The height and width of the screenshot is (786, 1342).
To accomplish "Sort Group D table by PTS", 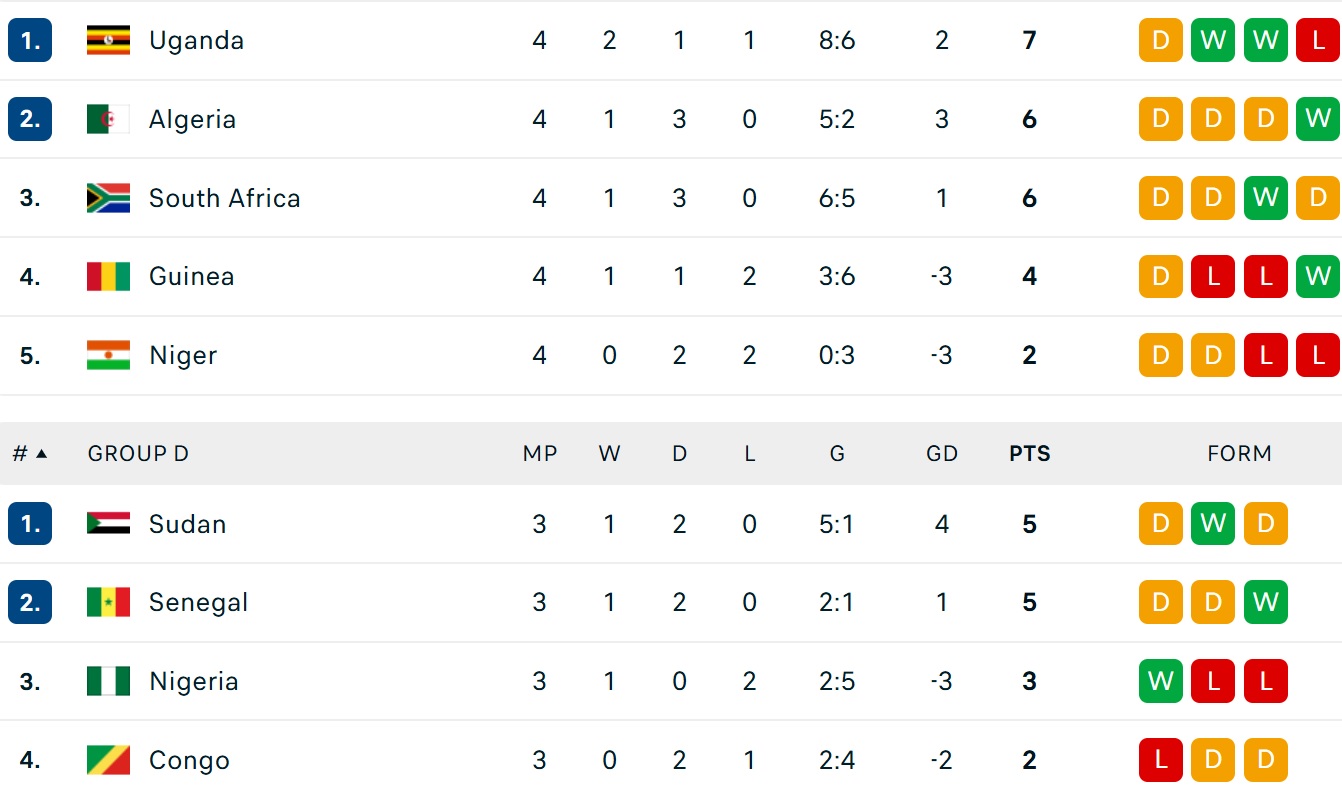I will click(1029, 454).
